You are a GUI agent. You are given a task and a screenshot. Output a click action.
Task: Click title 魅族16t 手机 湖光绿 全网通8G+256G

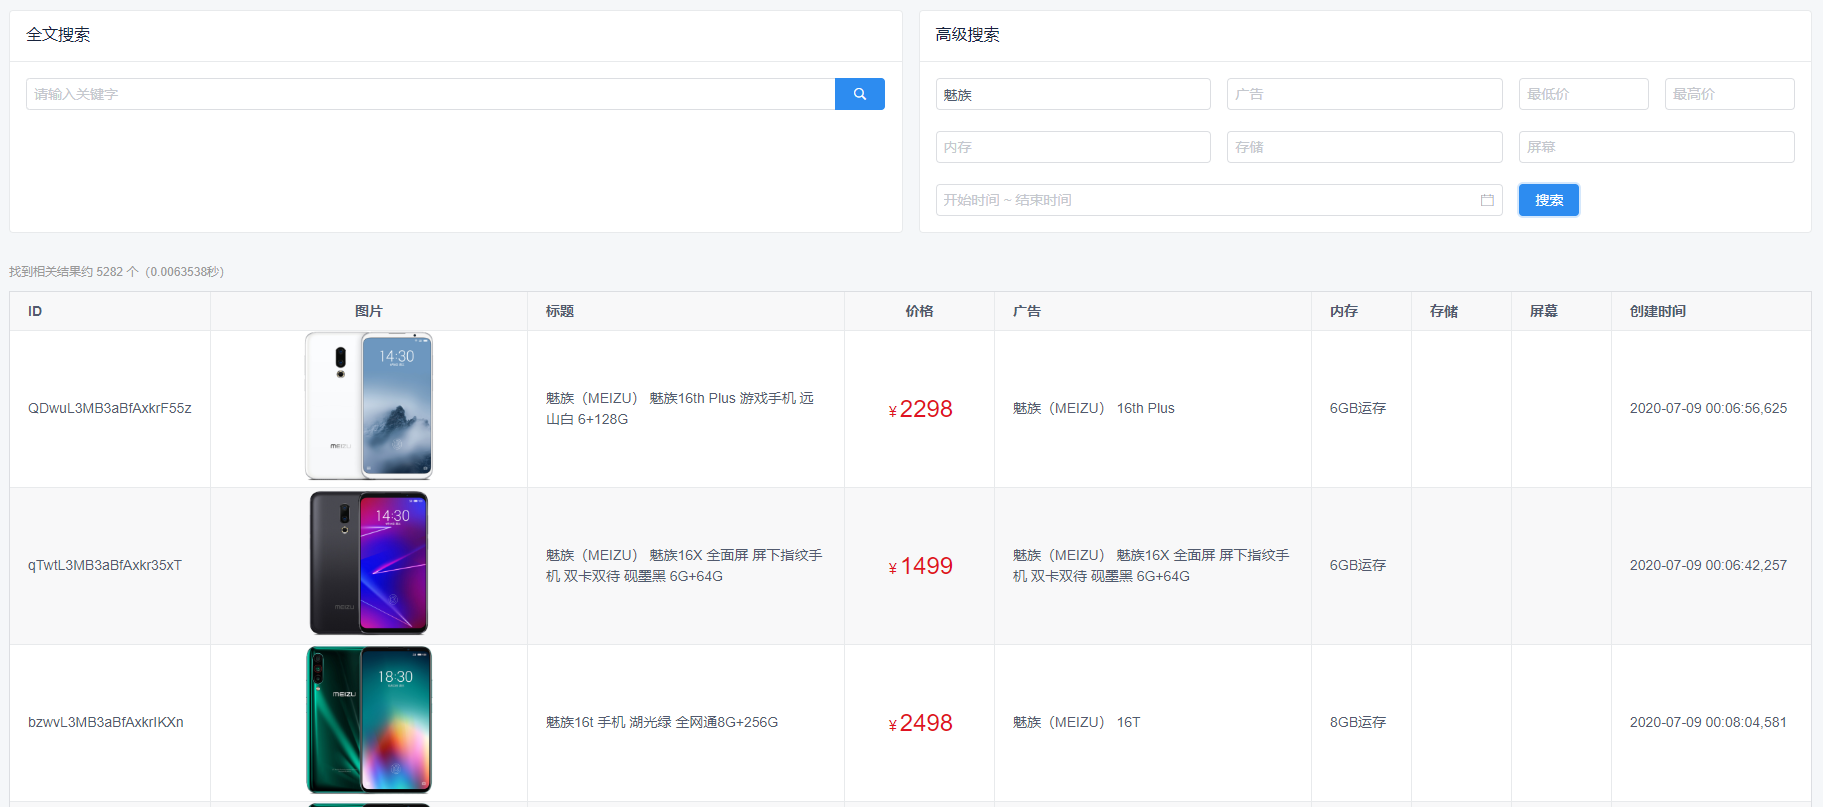point(662,722)
